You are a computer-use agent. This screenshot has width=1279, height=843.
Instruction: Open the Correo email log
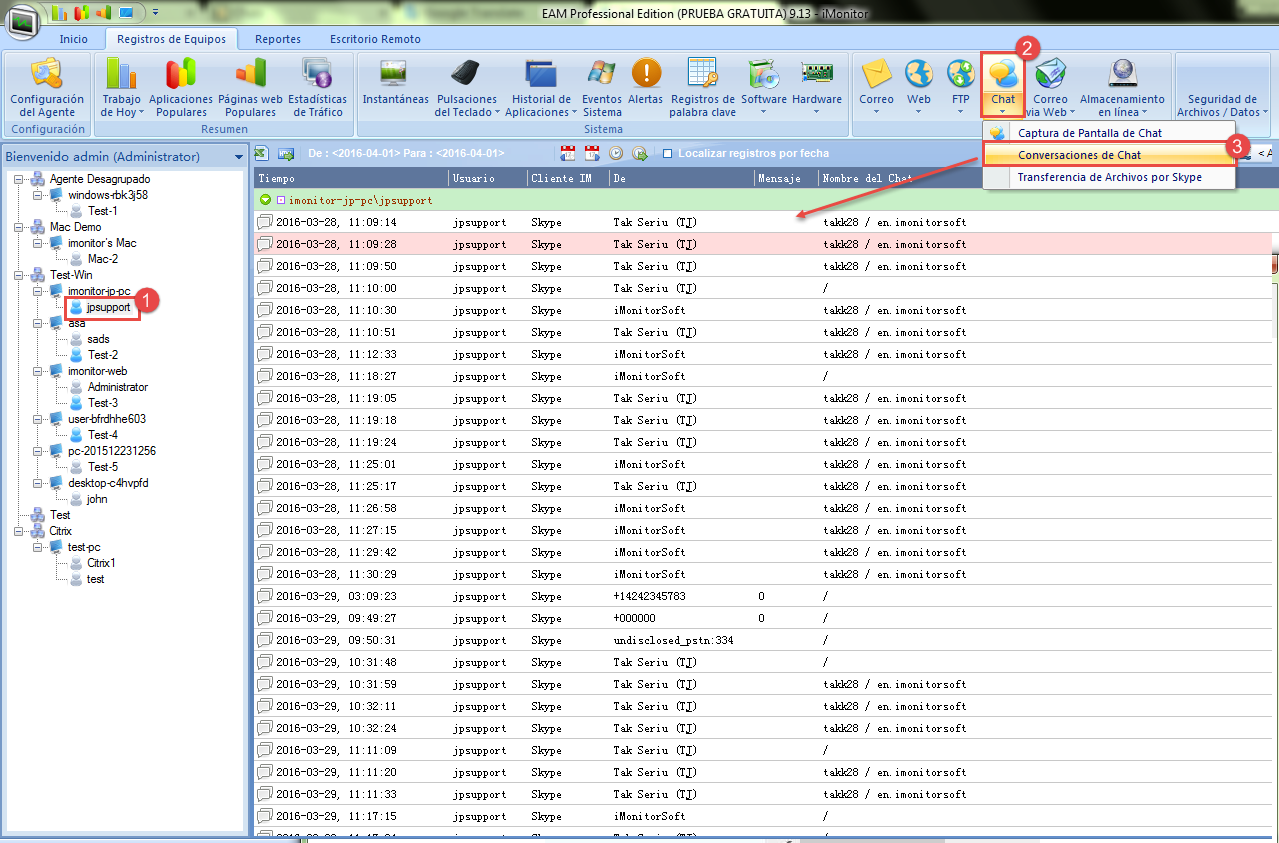click(877, 88)
